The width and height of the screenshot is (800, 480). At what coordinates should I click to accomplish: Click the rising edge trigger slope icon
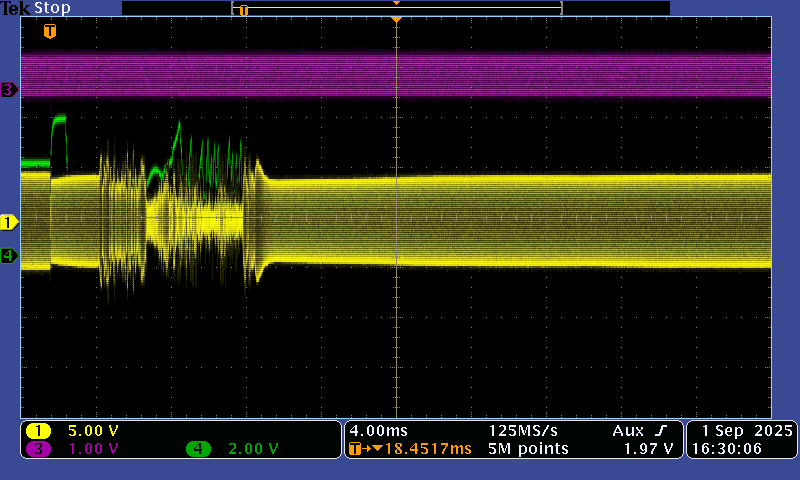tap(662, 430)
